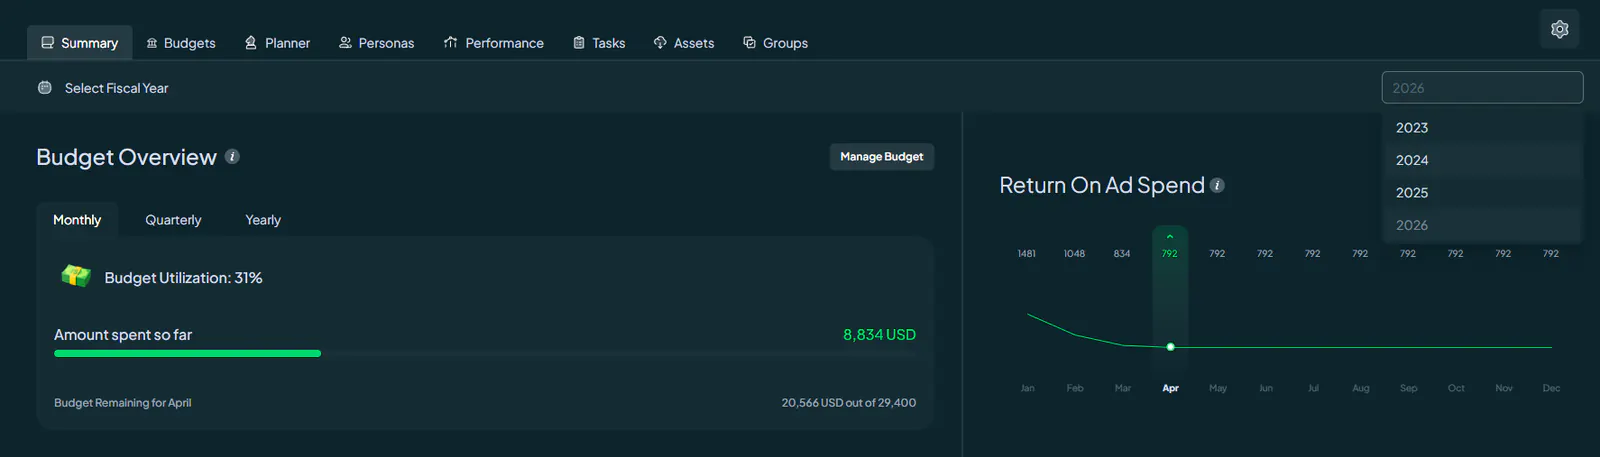Click the Manage Budget button
This screenshot has height=457, width=1600.
(x=882, y=157)
